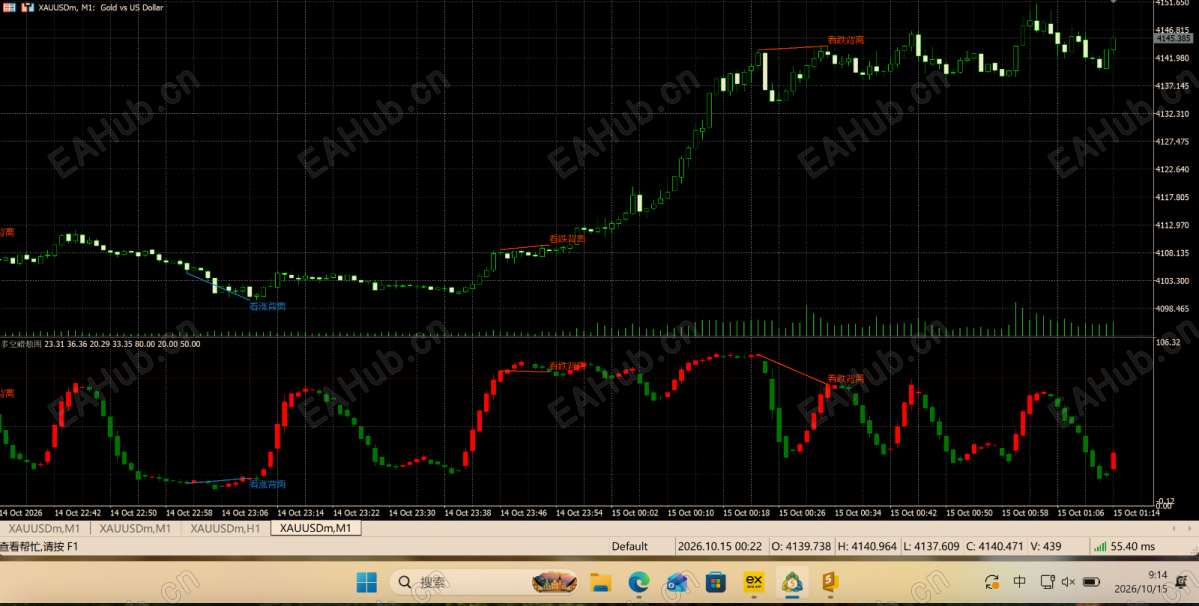Click the blue 看涨背离 label in the indicator window
Image resolution: width=1199 pixels, height=606 pixels.
pyautogui.click(x=268, y=484)
